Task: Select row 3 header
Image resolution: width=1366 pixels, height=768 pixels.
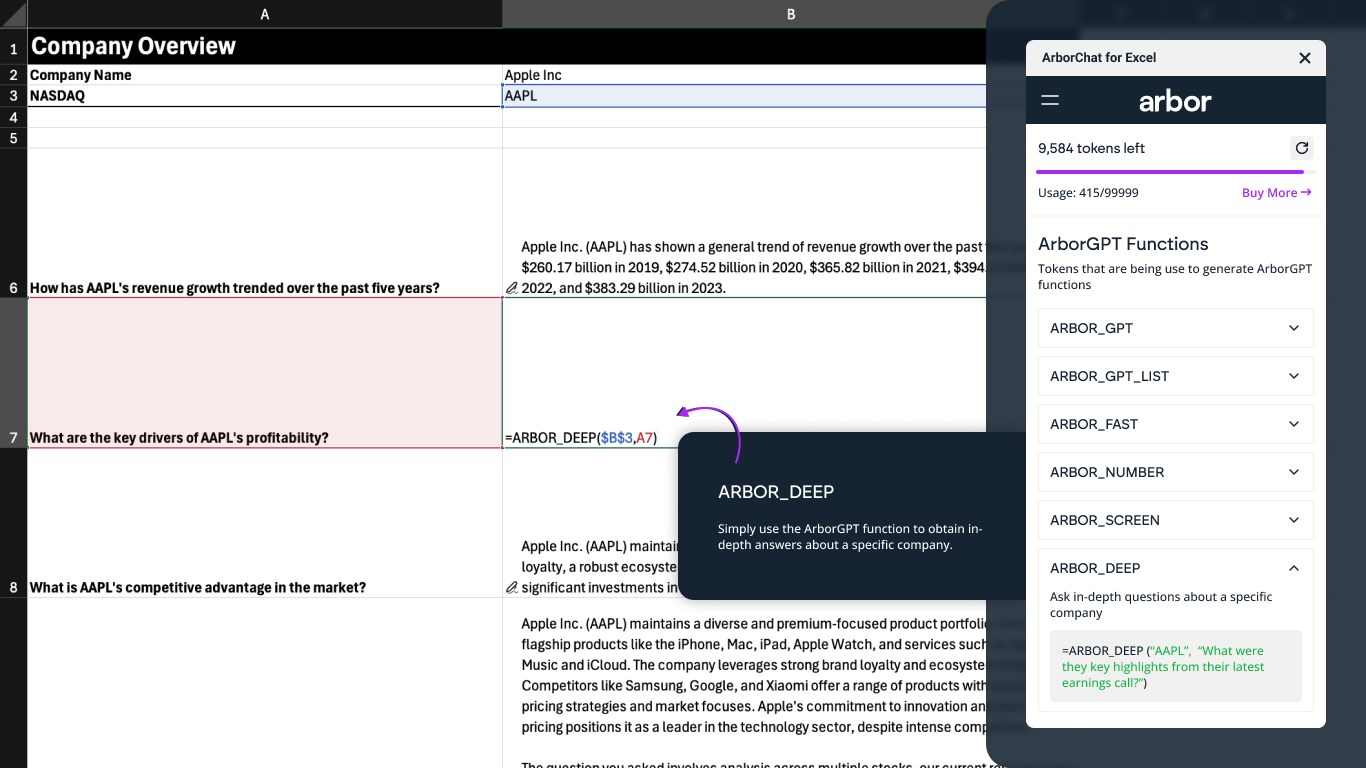Action: click(14, 96)
